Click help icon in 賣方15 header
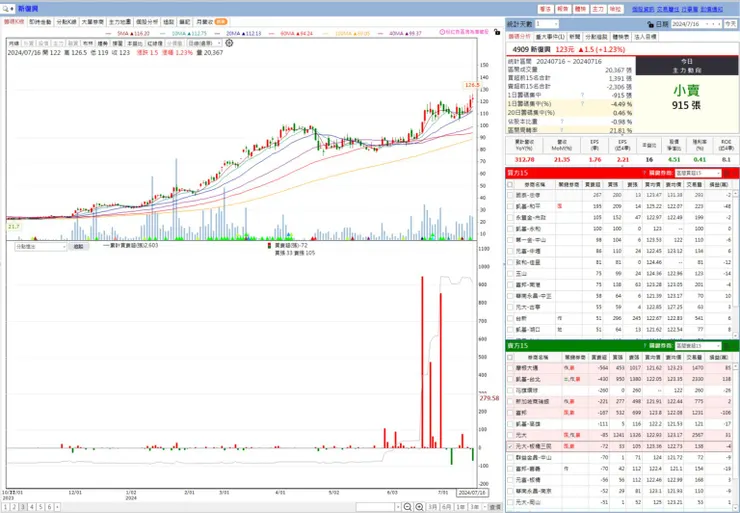 [644, 346]
